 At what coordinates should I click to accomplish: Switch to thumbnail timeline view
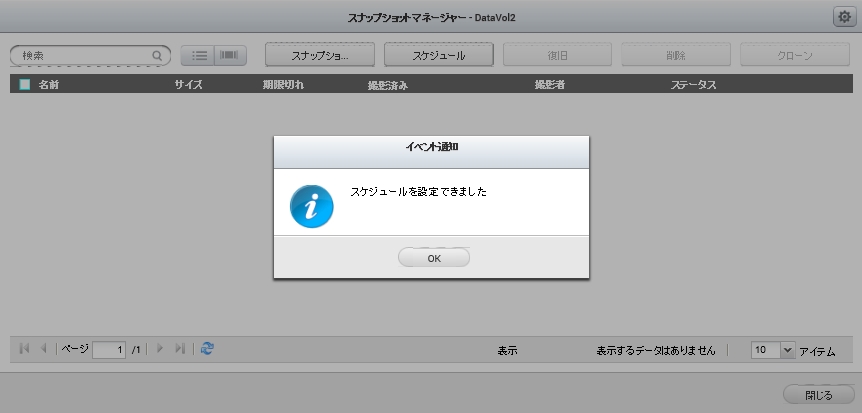pos(230,56)
